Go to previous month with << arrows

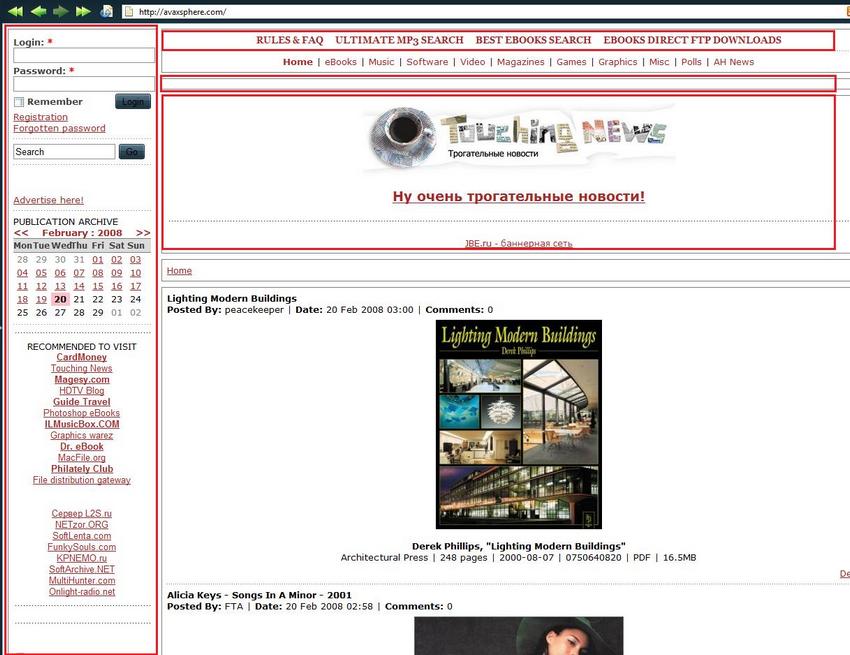coord(21,233)
